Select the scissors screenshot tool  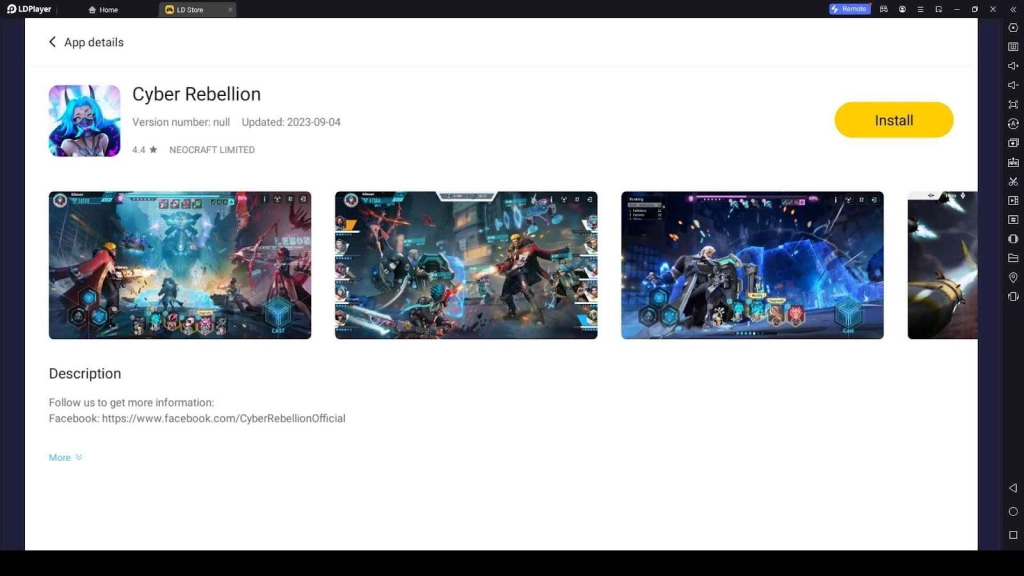[x=1013, y=182]
